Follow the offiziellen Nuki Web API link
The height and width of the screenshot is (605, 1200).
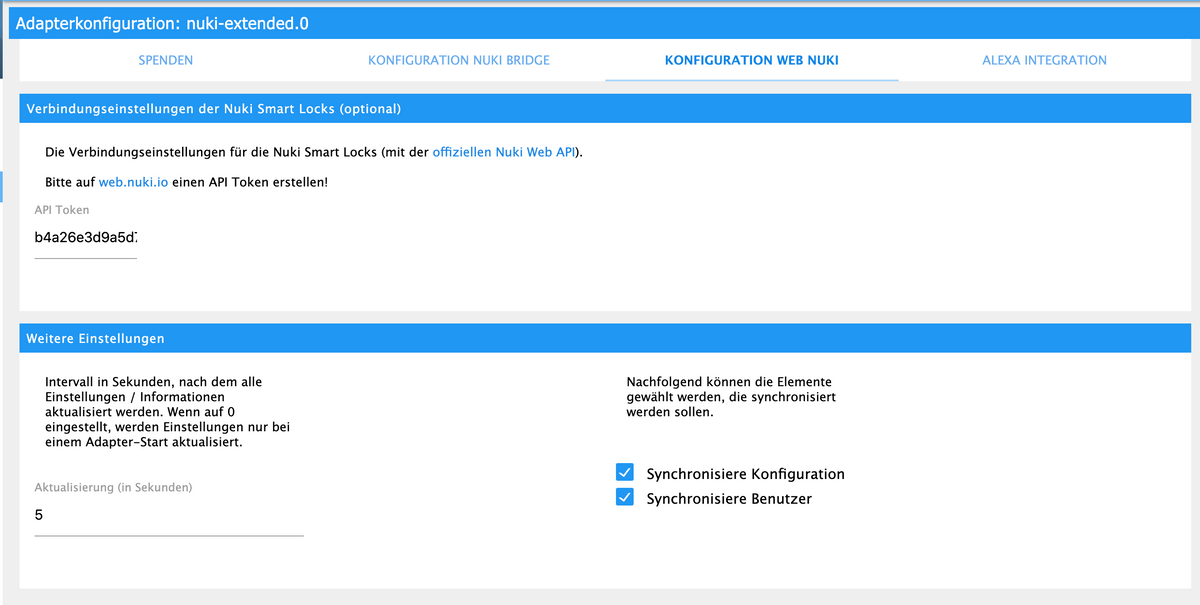504,153
